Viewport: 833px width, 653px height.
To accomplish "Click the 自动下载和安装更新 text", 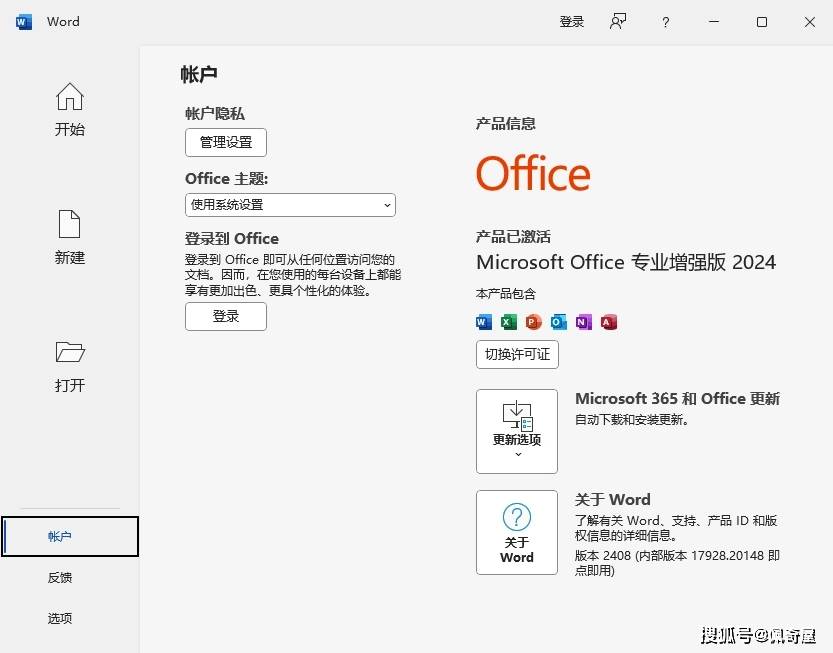I will click(632, 420).
